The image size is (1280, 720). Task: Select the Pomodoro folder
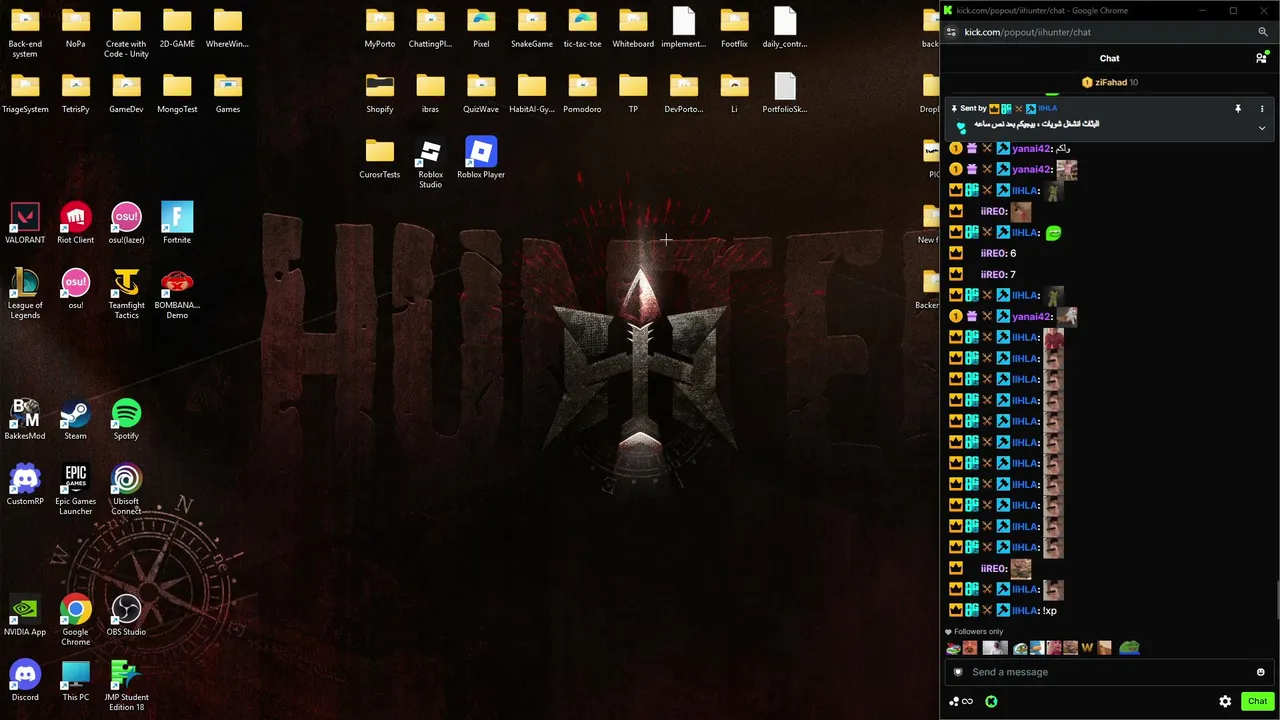[582, 93]
